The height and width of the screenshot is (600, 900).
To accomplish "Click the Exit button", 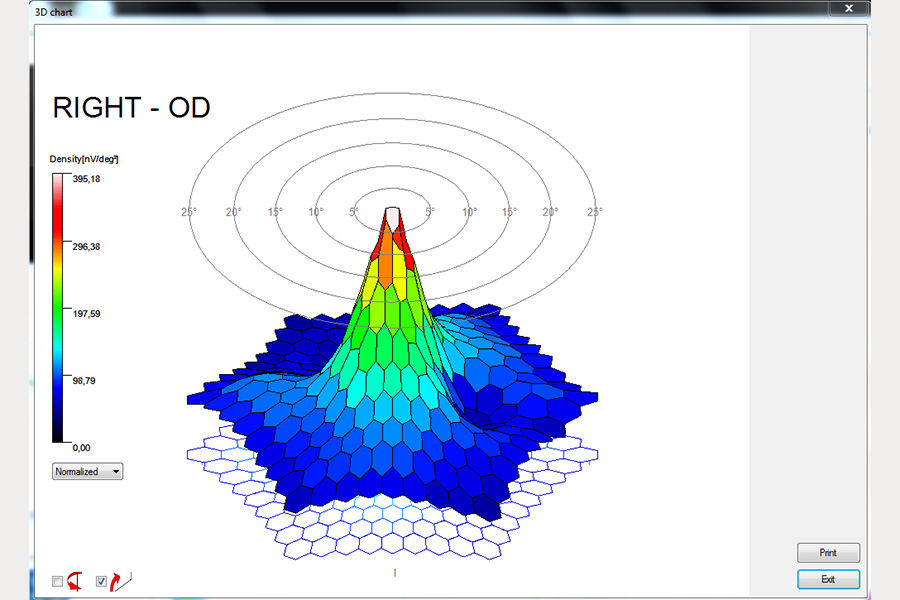I will pos(828,579).
